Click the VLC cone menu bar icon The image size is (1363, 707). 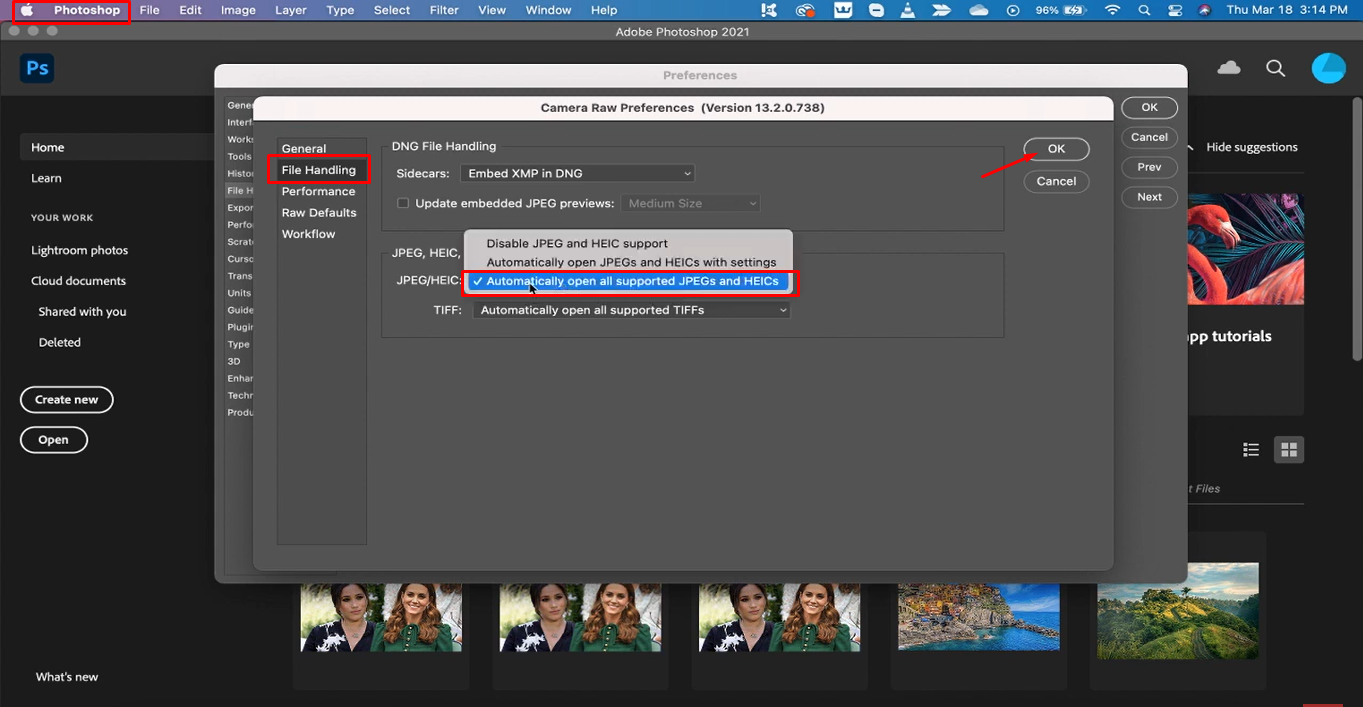coord(908,10)
